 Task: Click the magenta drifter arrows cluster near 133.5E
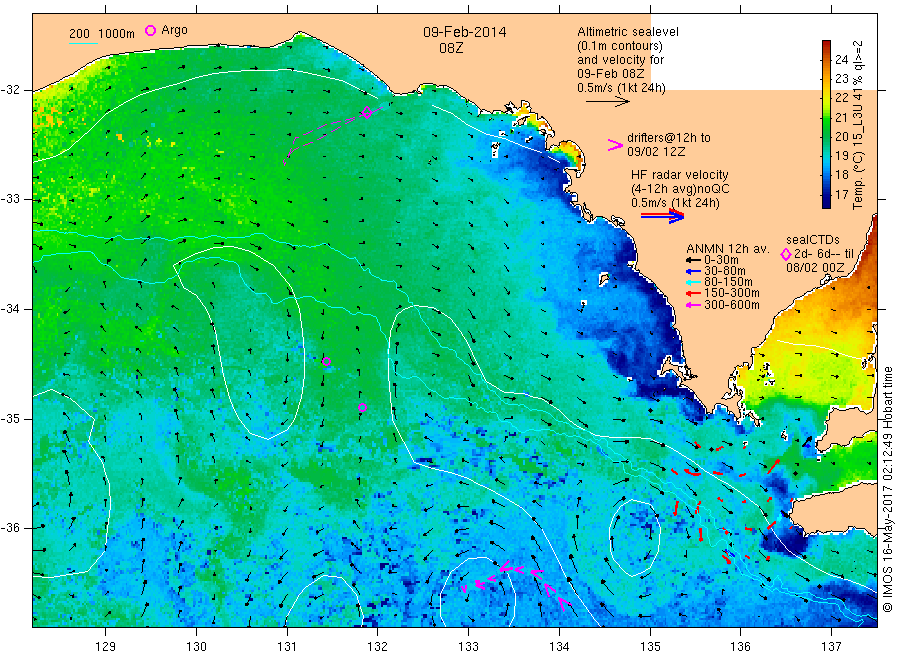pyautogui.click(x=515, y=585)
